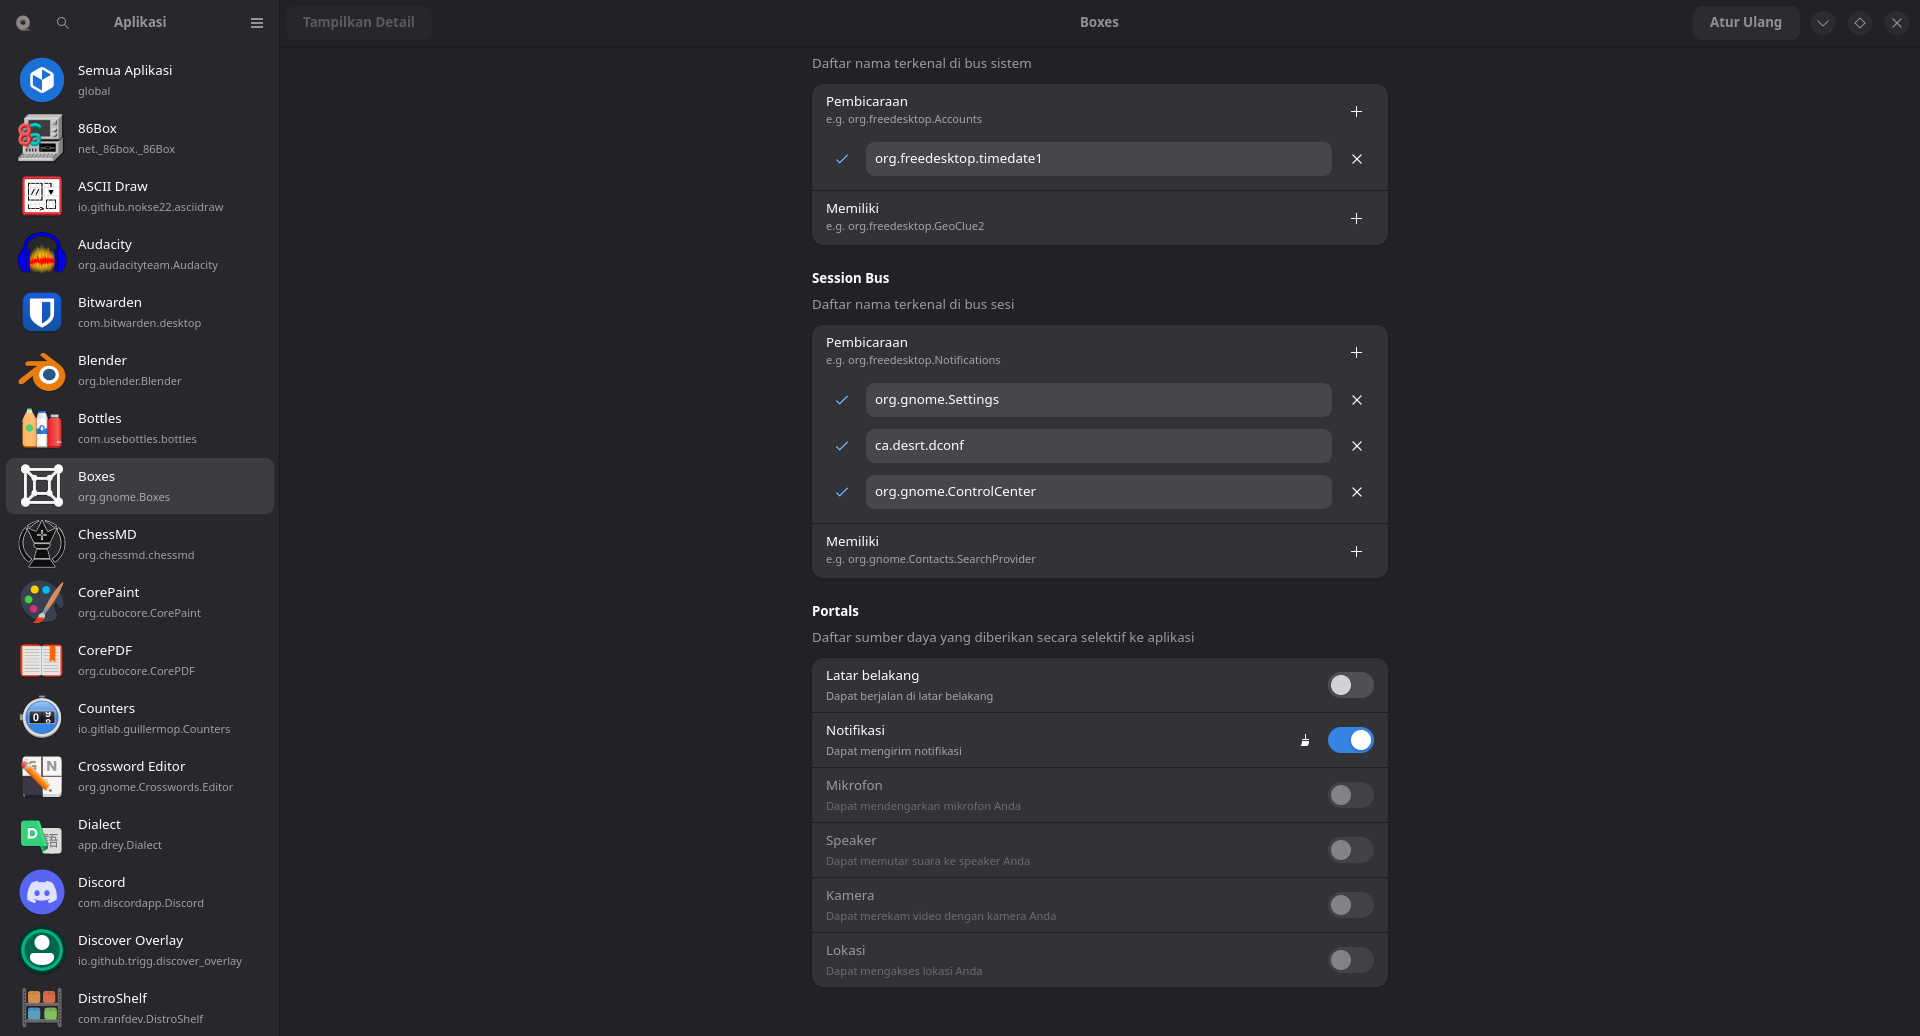The height and width of the screenshot is (1036, 1920).
Task: Select the Blender app icon
Action: pyautogui.click(x=42, y=371)
